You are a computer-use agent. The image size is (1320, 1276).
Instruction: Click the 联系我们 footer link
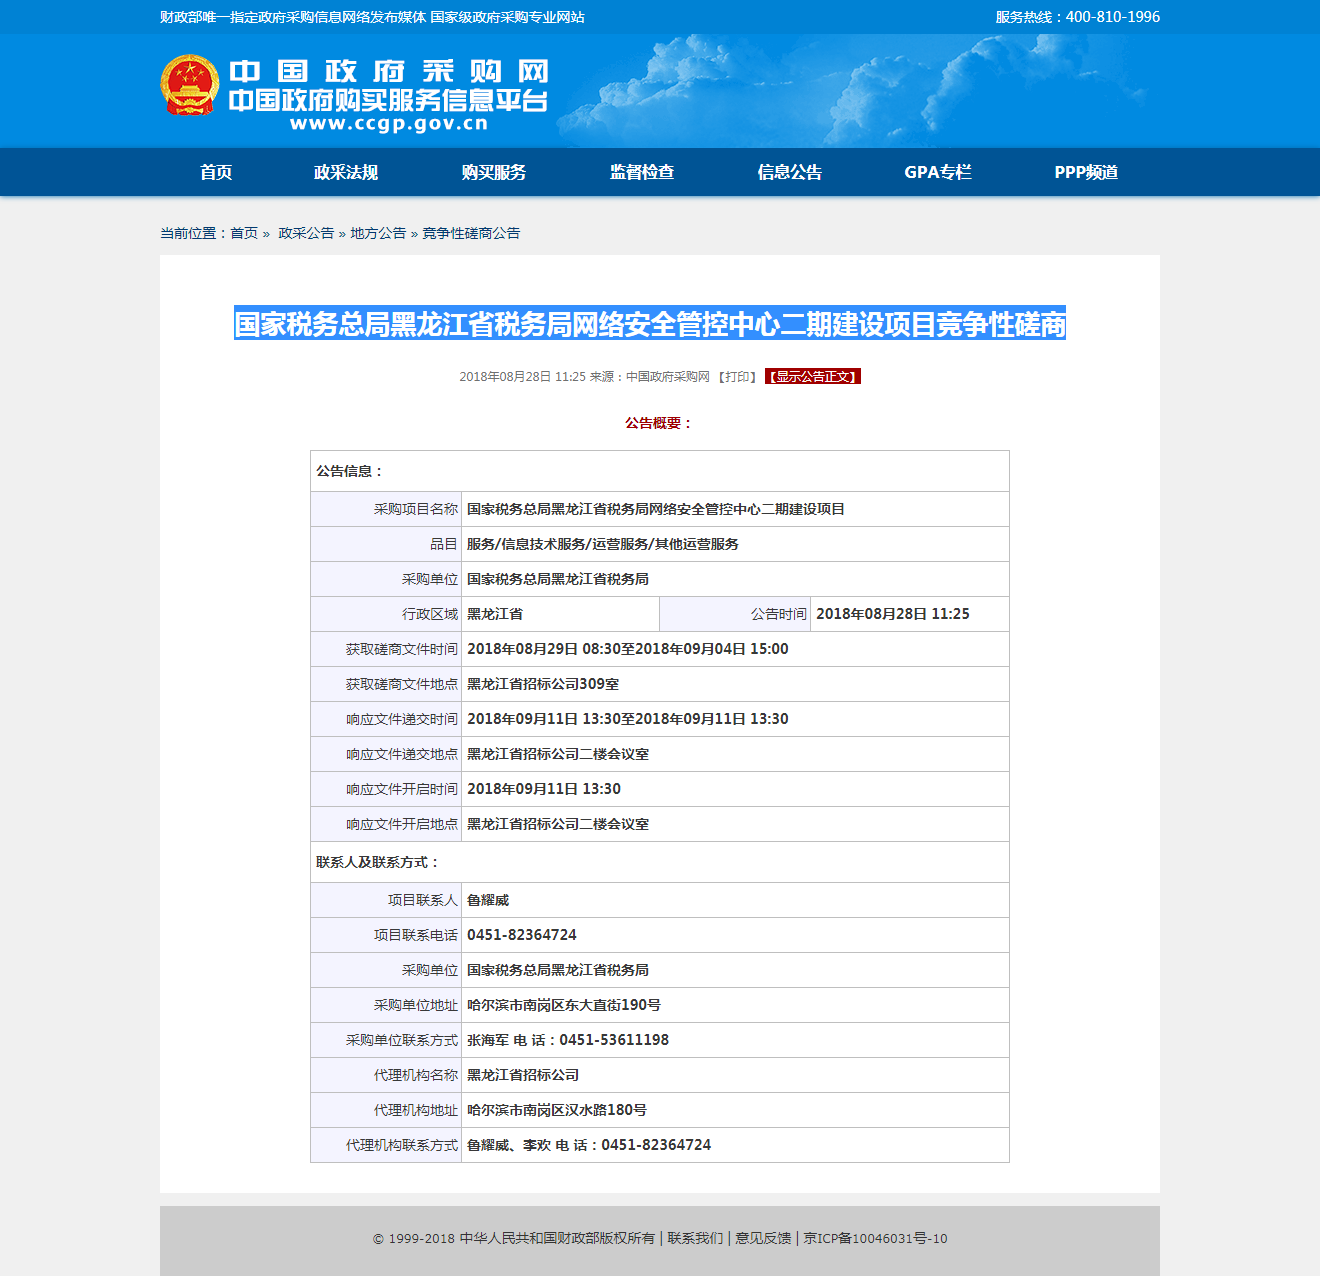[x=695, y=1238]
